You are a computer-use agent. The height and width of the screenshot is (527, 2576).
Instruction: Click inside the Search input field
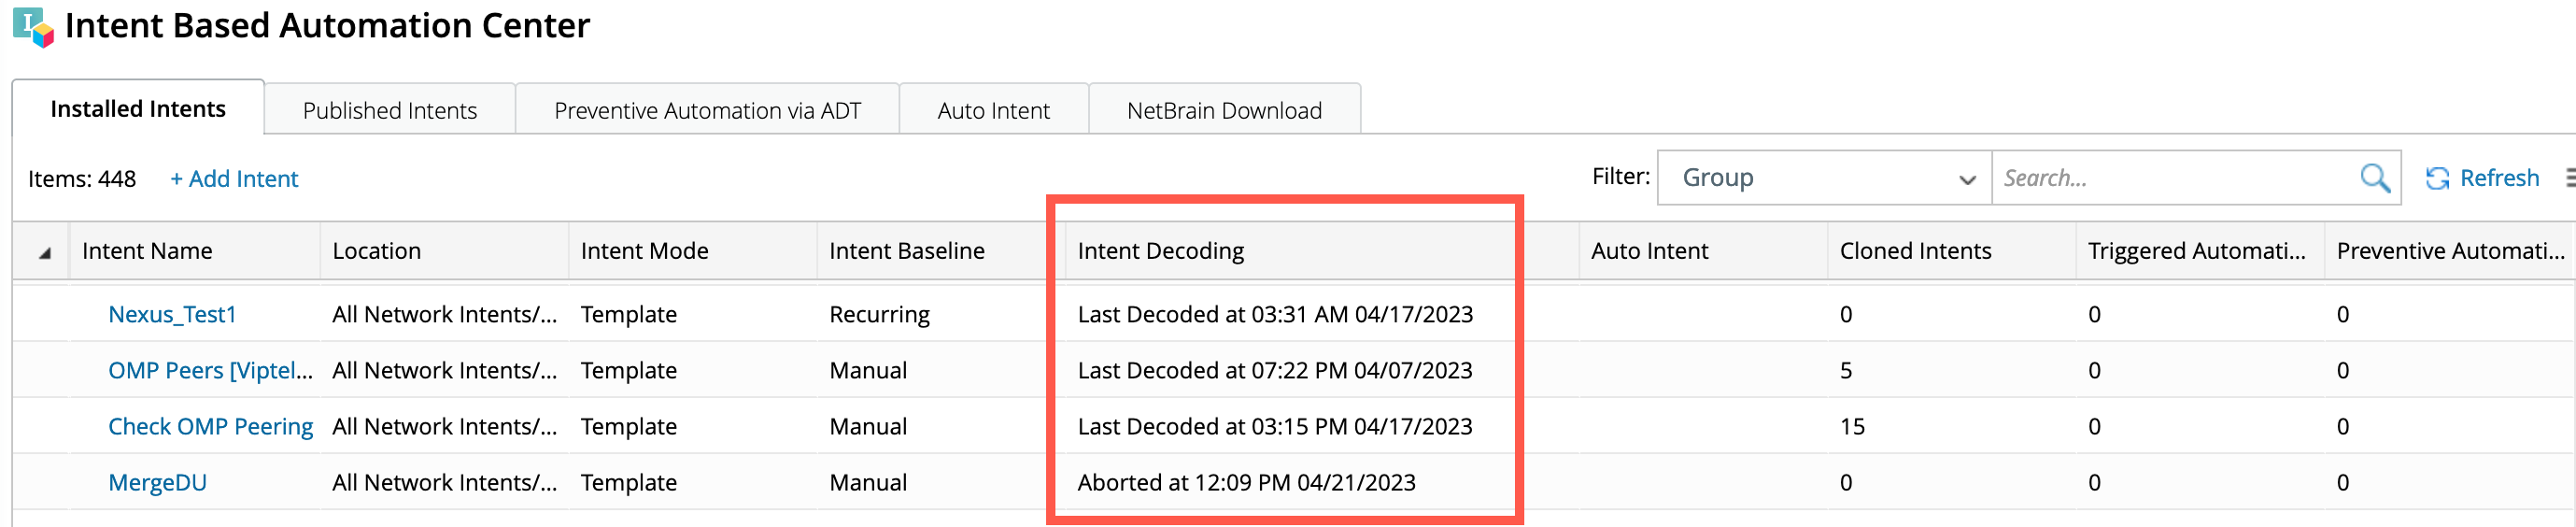pyautogui.click(x=2170, y=179)
